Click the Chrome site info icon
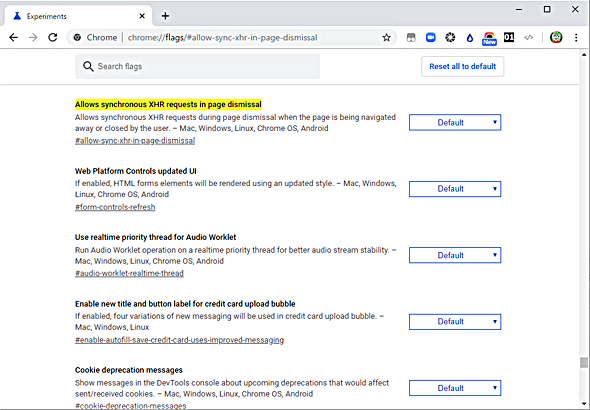This screenshot has height=410, width=590. [77, 37]
